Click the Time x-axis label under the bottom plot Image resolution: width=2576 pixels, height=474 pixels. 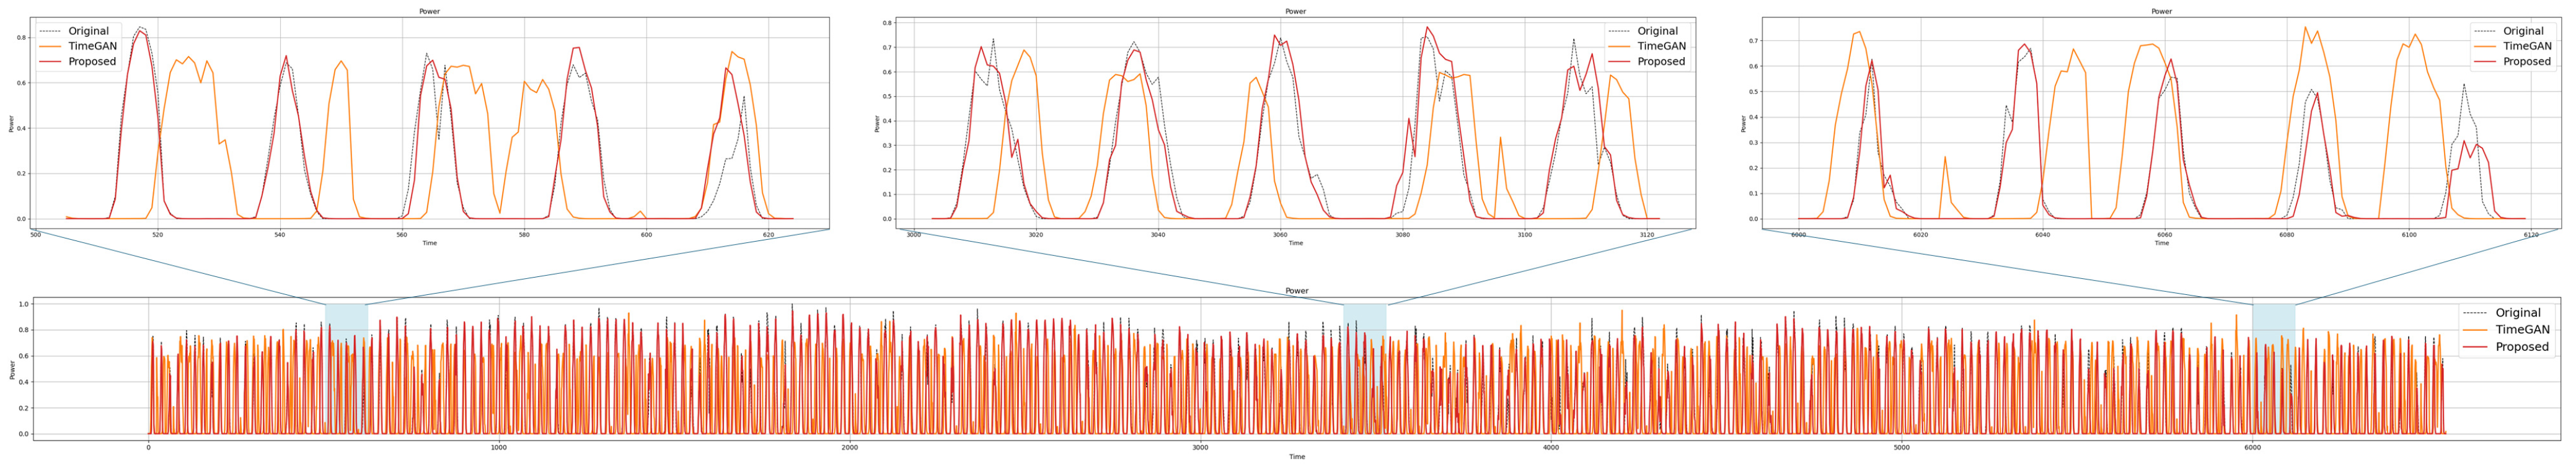click(1296, 457)
